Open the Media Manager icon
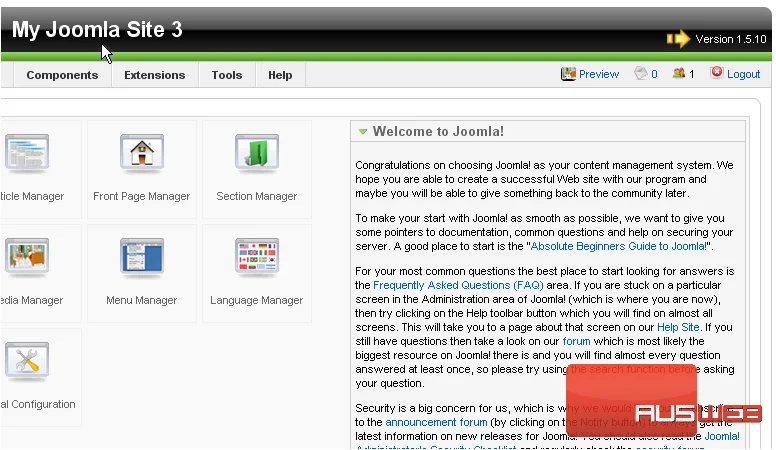 [x=27, y=257]
